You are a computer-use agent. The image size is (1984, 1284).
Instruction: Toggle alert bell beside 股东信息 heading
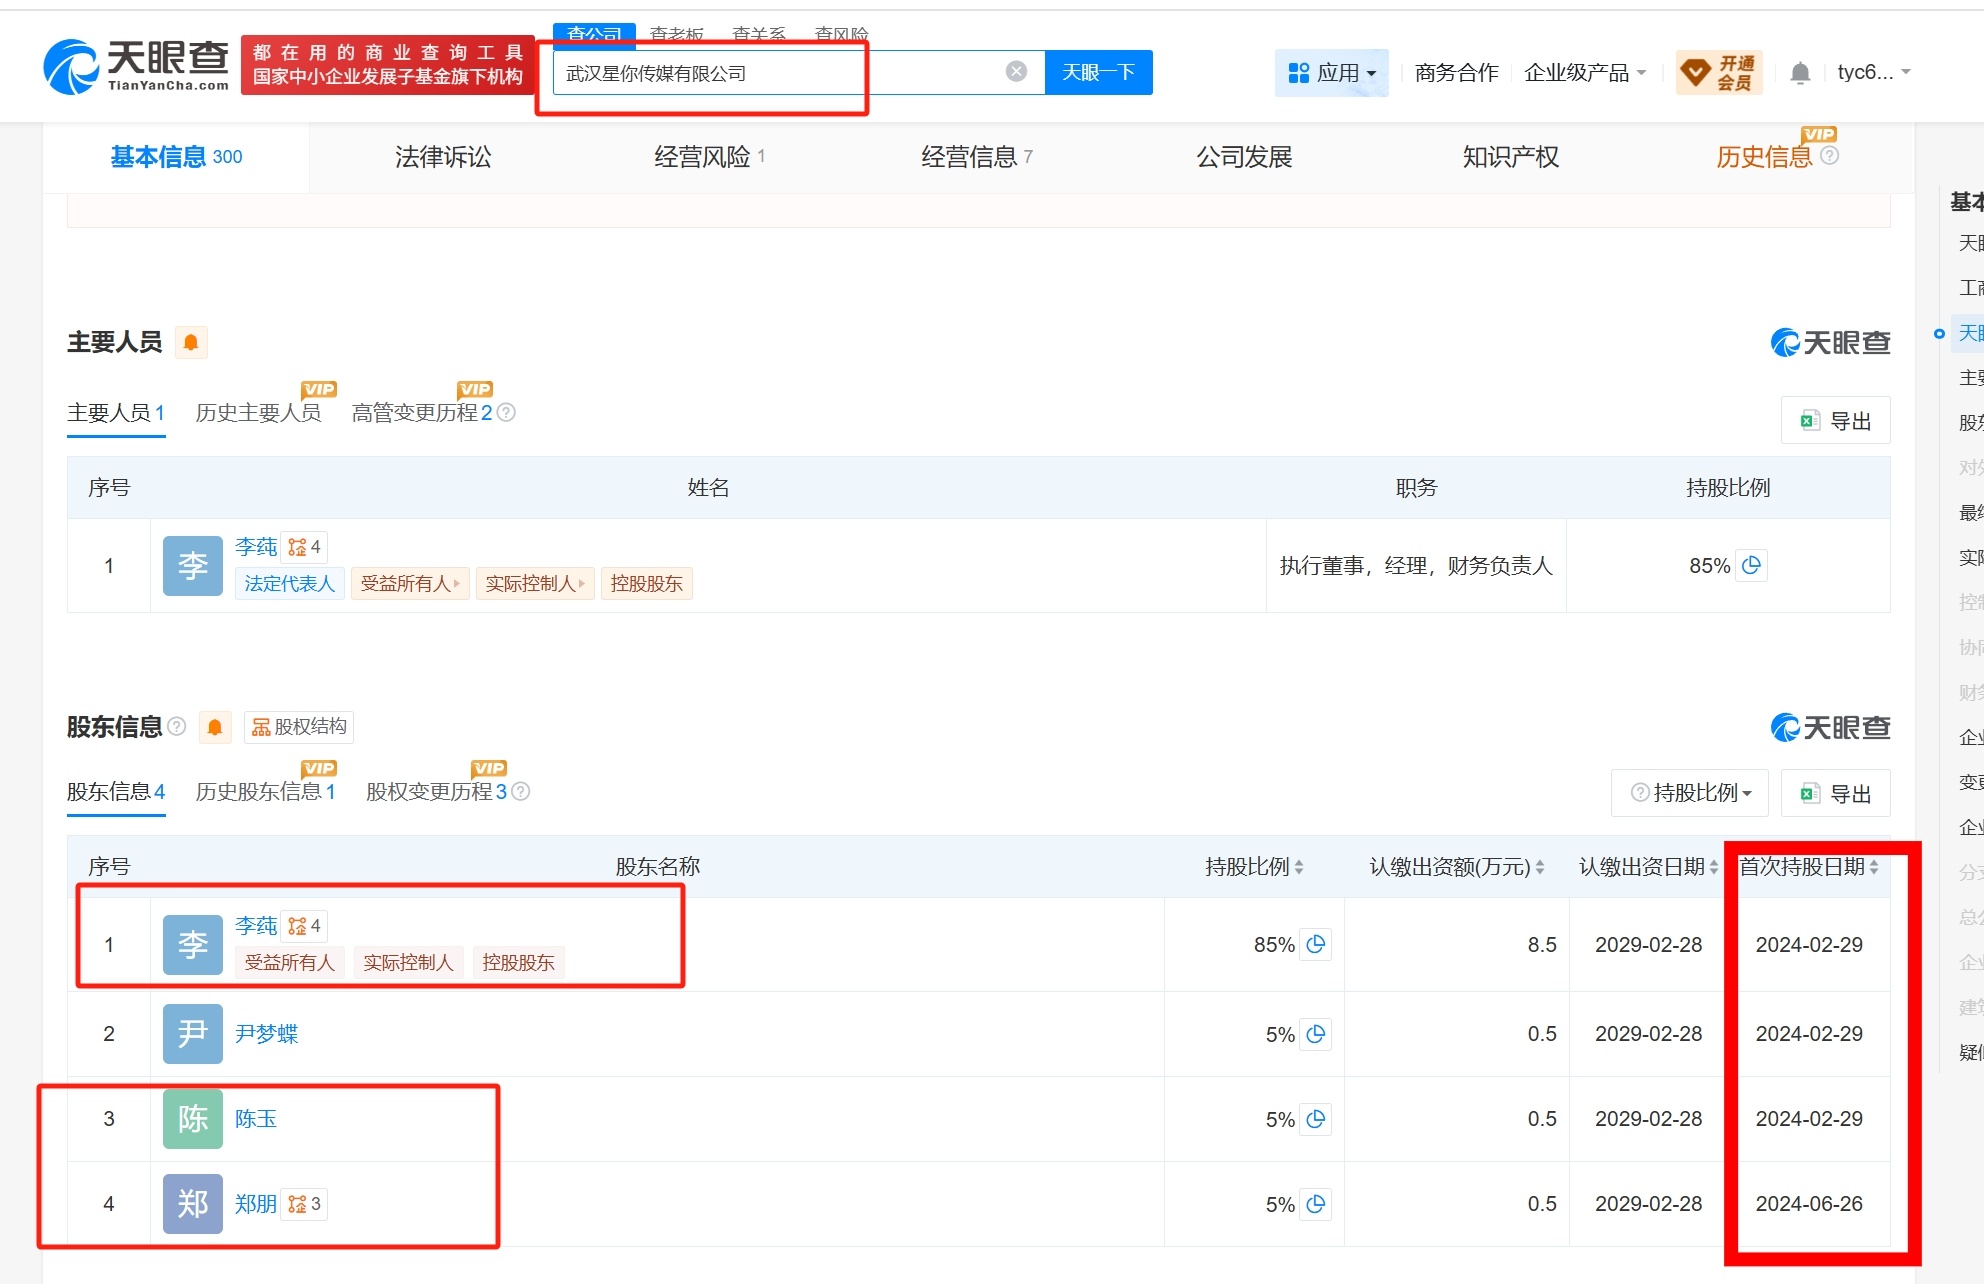[215, 727]
